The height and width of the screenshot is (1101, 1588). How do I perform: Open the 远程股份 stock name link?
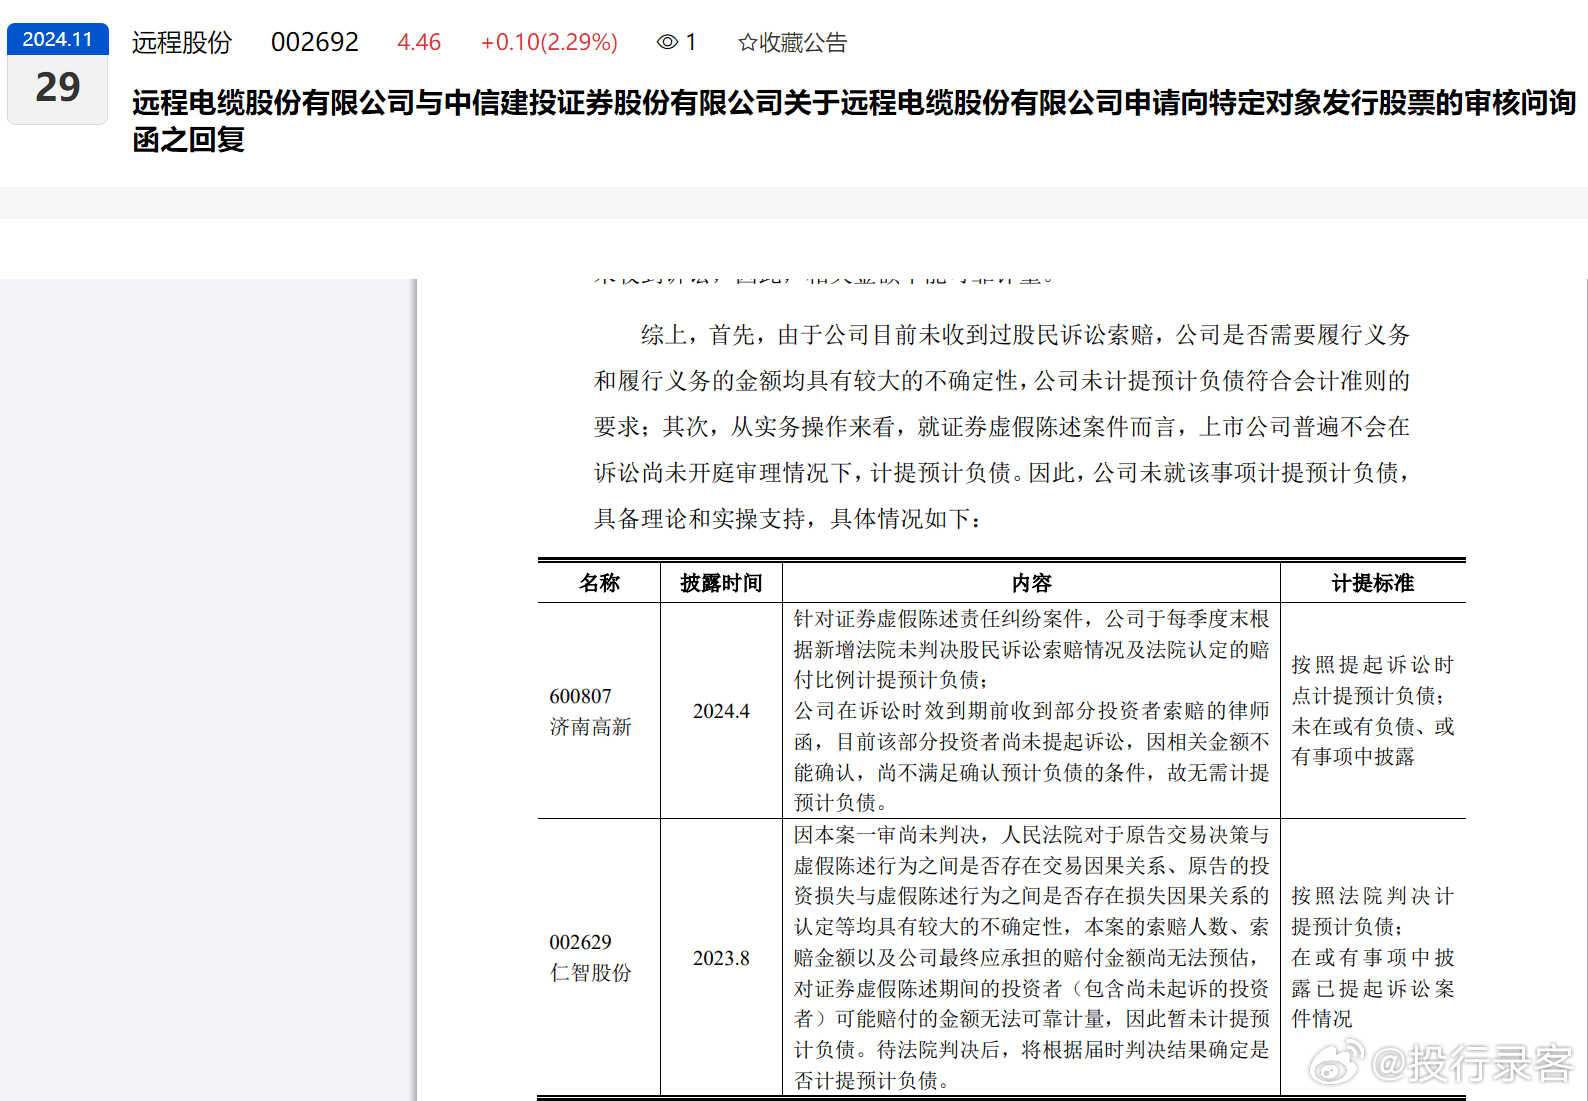182,42
